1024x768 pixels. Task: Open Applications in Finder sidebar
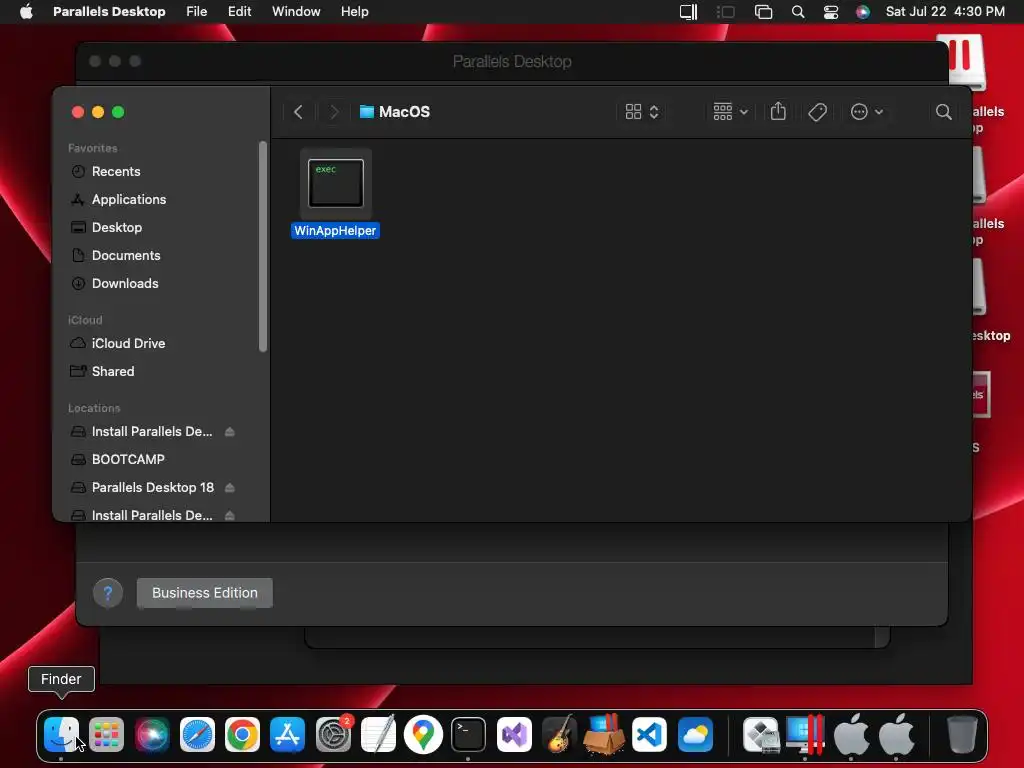pos(129,199)
